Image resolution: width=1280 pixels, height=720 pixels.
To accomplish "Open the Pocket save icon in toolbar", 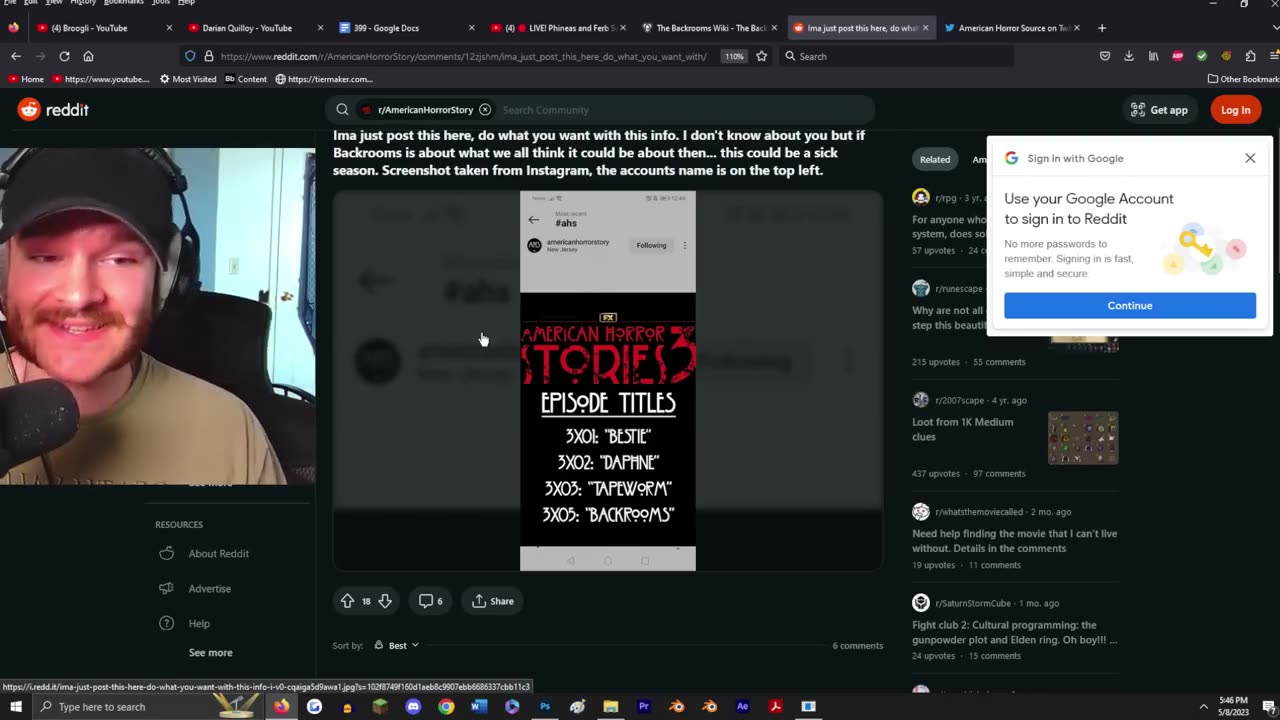I will pos(1105,56).
